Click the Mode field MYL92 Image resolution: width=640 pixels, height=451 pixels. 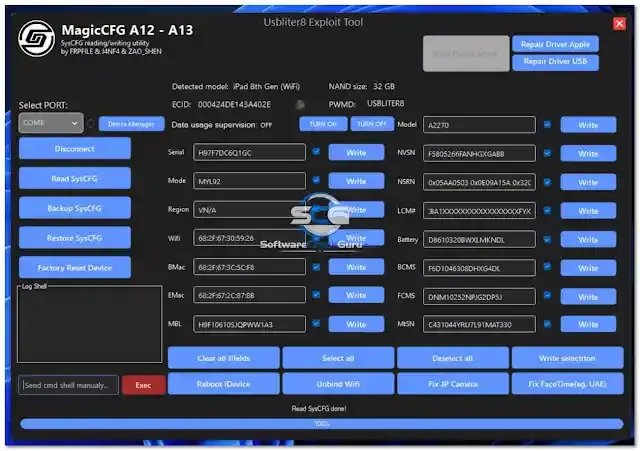point(249,181)
